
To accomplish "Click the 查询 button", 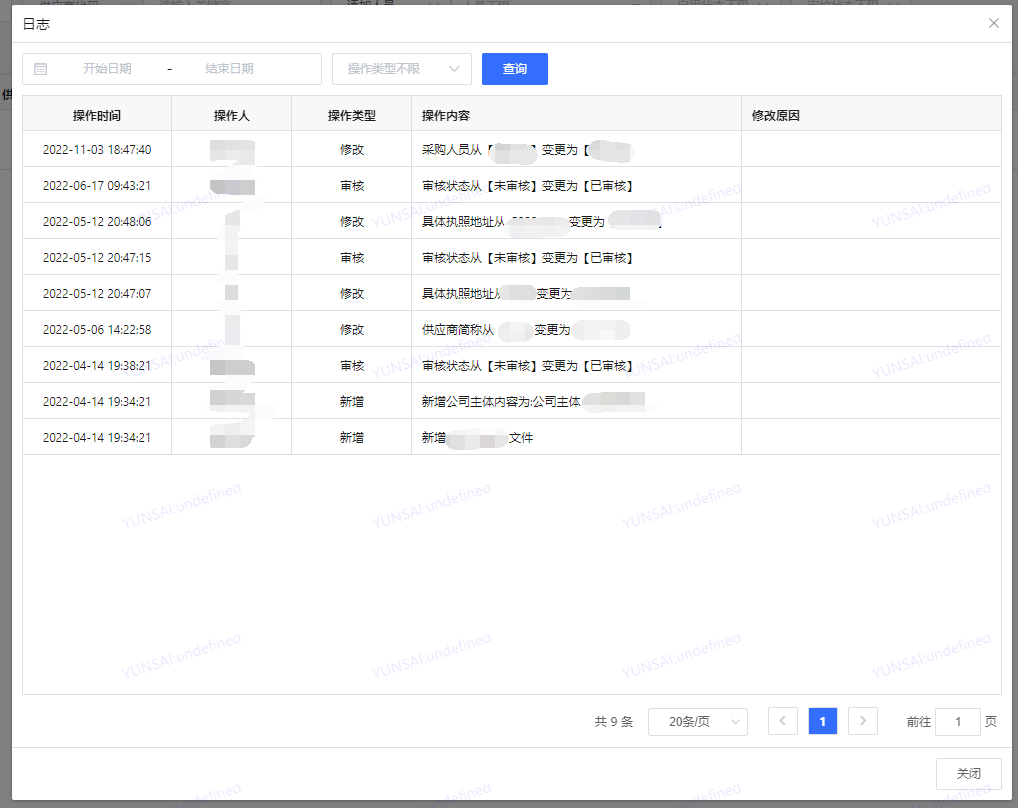I will click(514, 69).
